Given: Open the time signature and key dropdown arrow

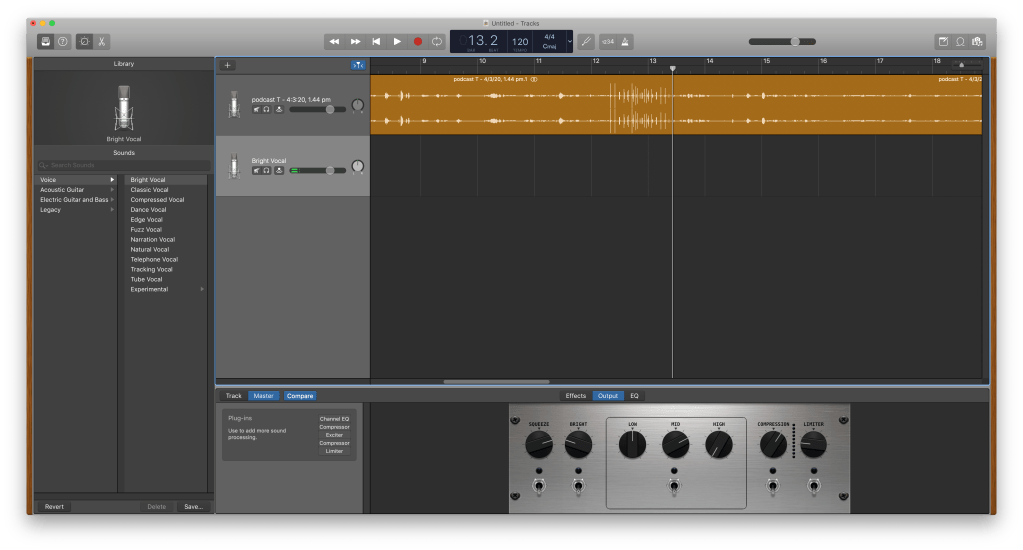Looking at the screenshot, I should [570, 41].
